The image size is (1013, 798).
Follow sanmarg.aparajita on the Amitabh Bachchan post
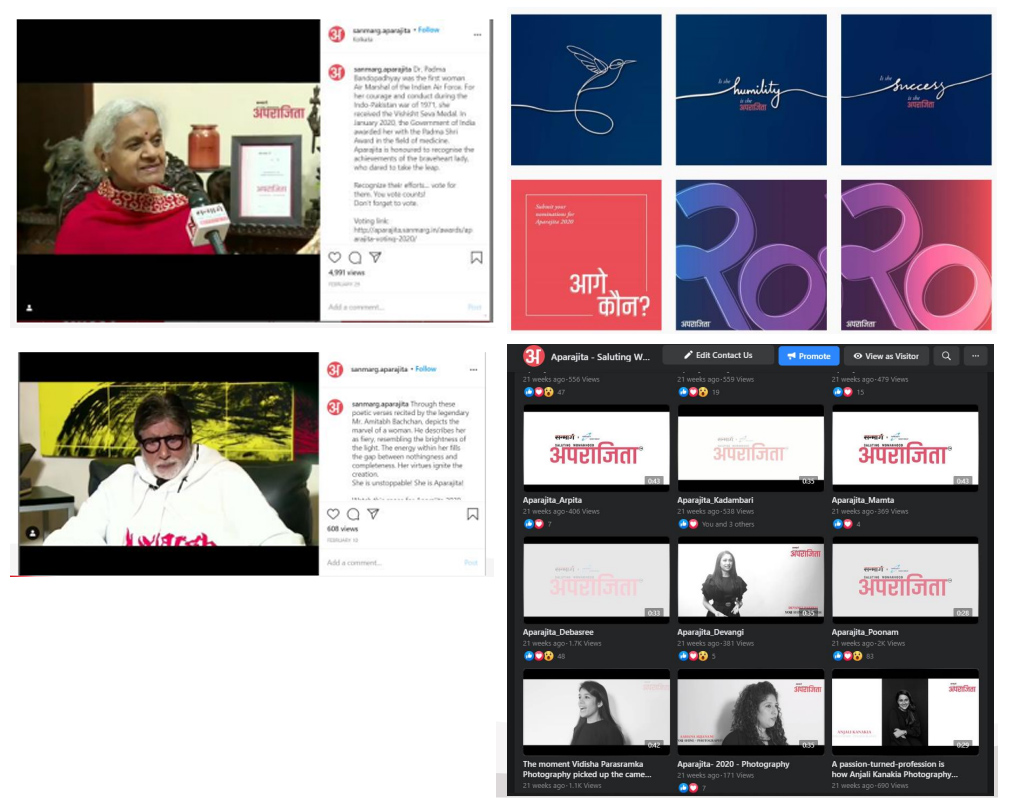click(x=426, y=369)
